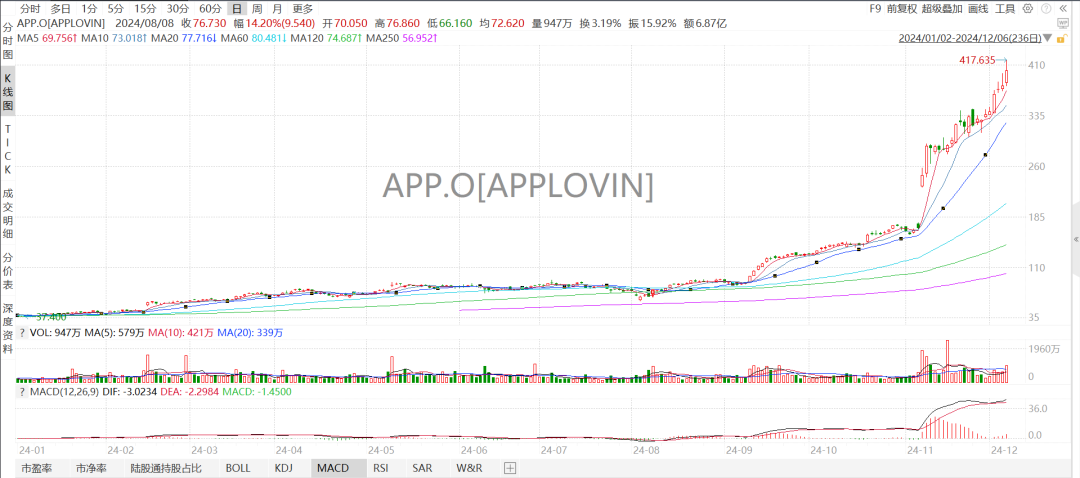This screenshot has height=478, width=1080.
Task: Click the DEA: -2.2984 value
Action: (188, 392)
